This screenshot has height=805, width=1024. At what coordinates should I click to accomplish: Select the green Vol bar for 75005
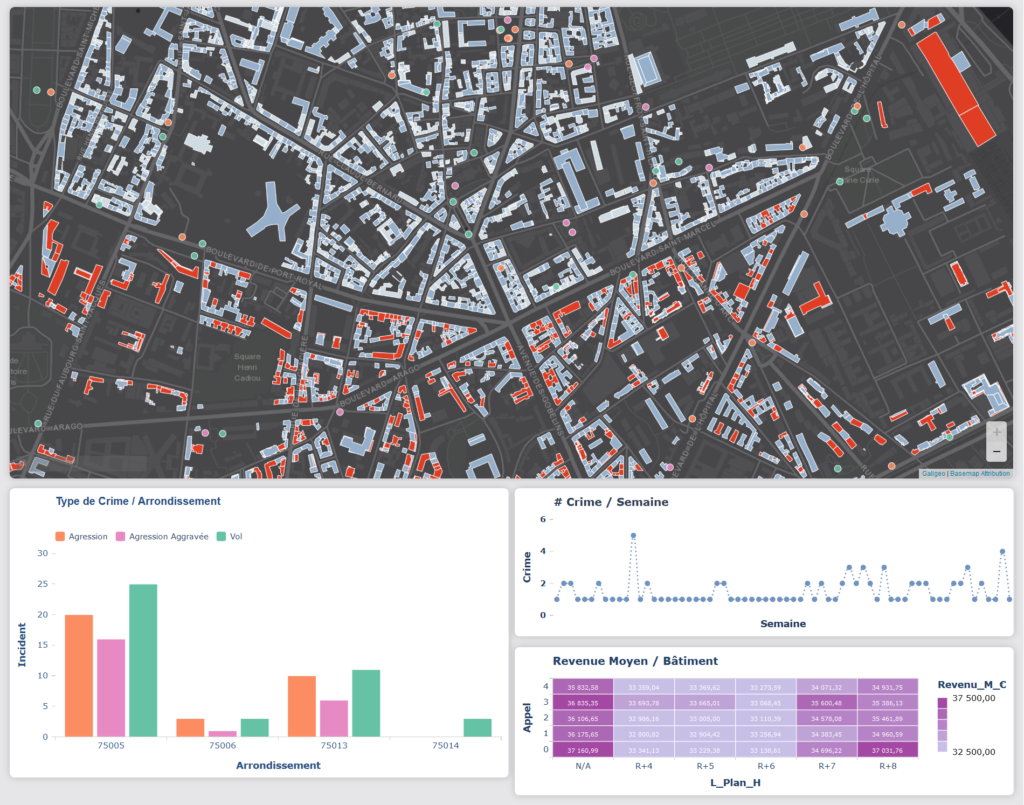pos(143,661)
